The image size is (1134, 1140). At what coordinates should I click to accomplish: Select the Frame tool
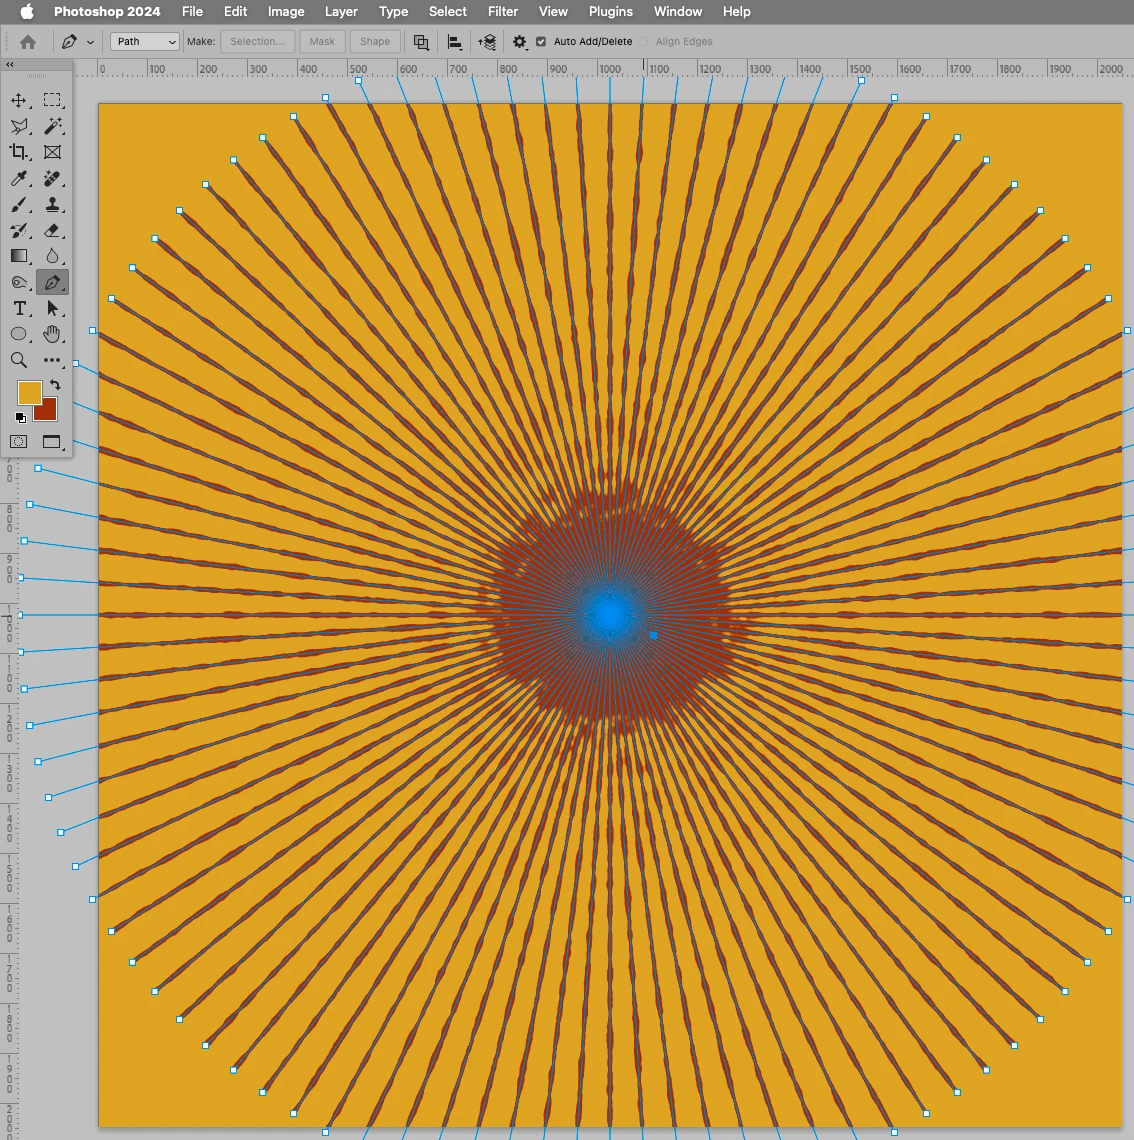[52, 152]
